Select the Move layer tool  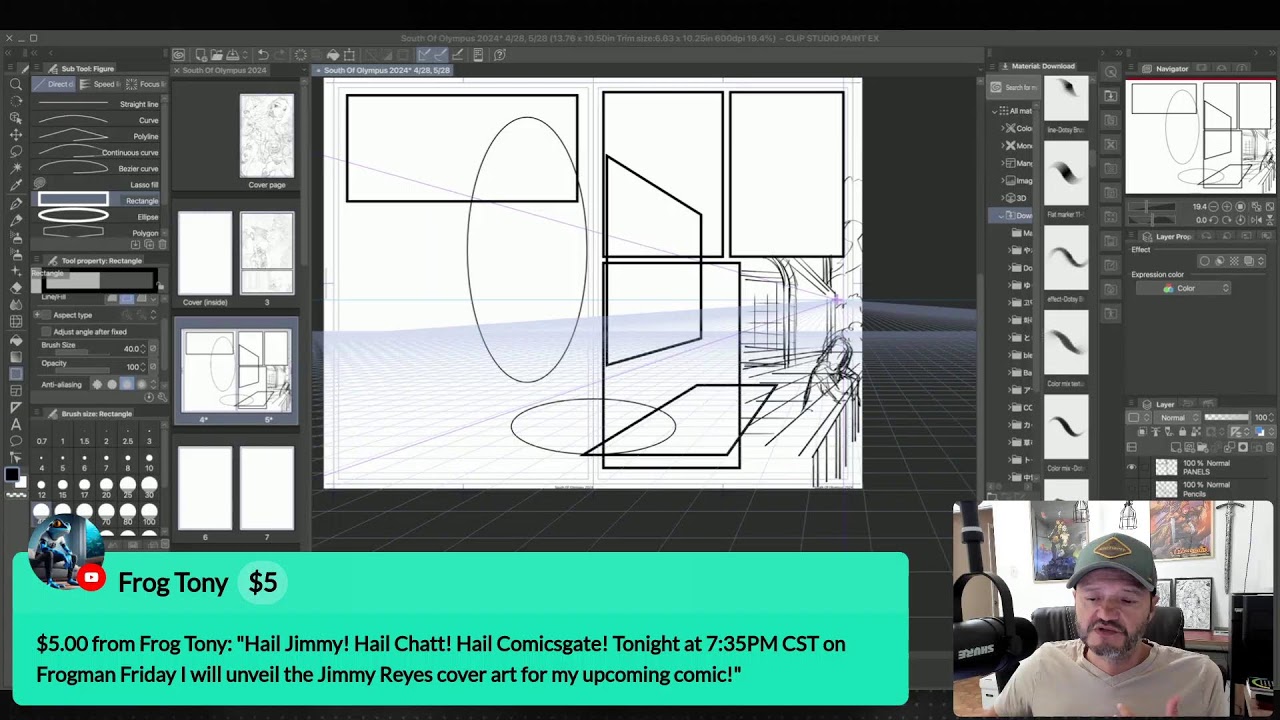coord(16,134)
